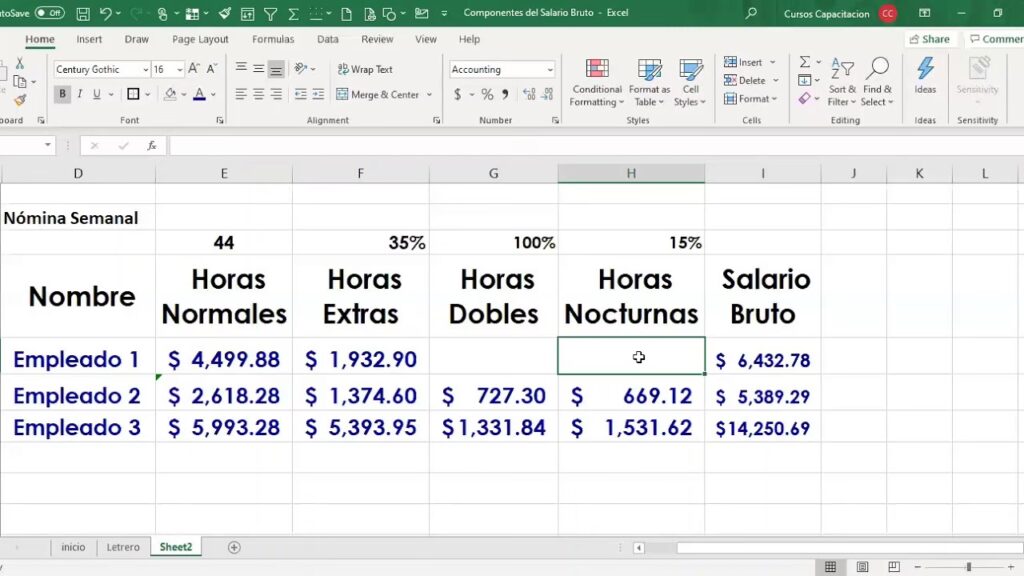Click the Comma Style icon
Viewport: 1024px width, 576px height.
pos(505,94)
